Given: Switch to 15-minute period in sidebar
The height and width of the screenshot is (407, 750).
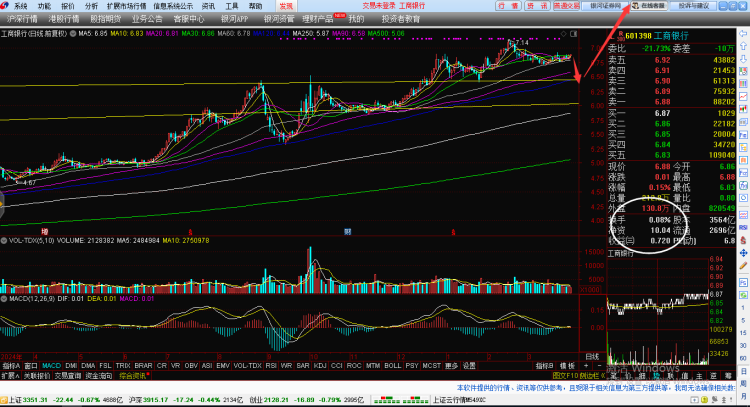Looking at the screenshot, I should pos(743,333).
